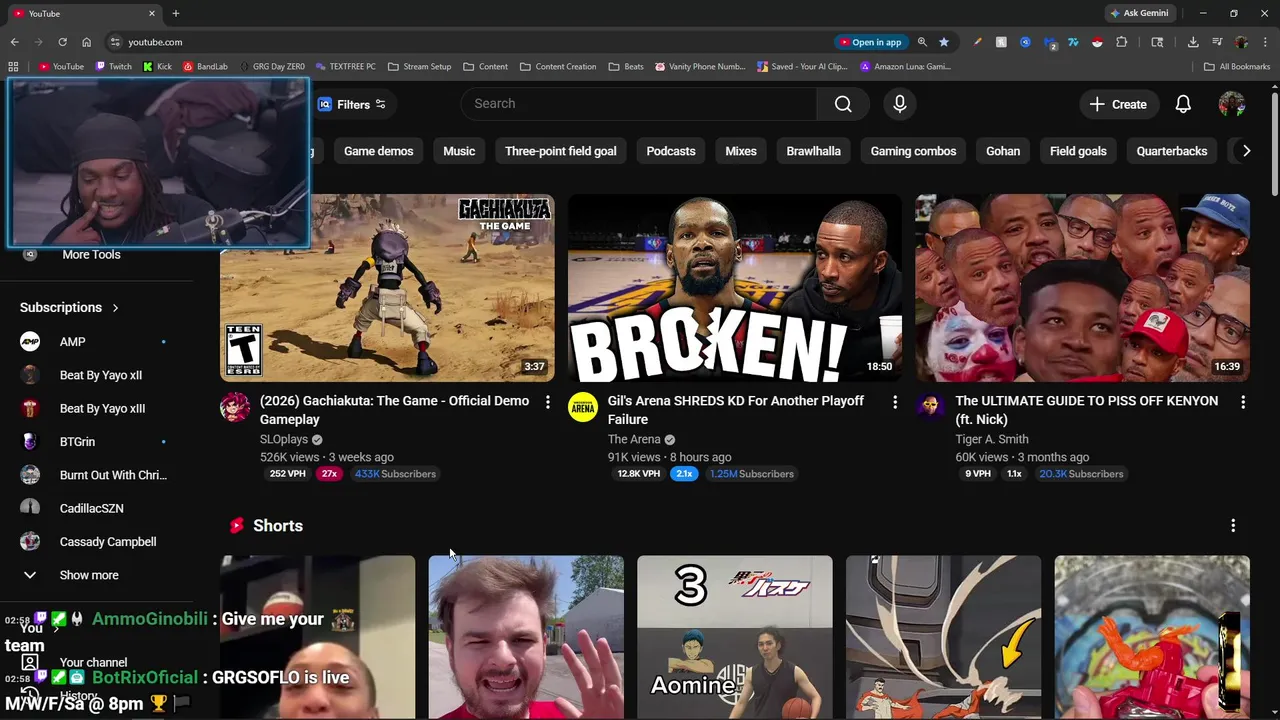Screen dimensions: 1280x720
Task: Open YouTube notifications bell
Action: click(x=1183, y=104)
